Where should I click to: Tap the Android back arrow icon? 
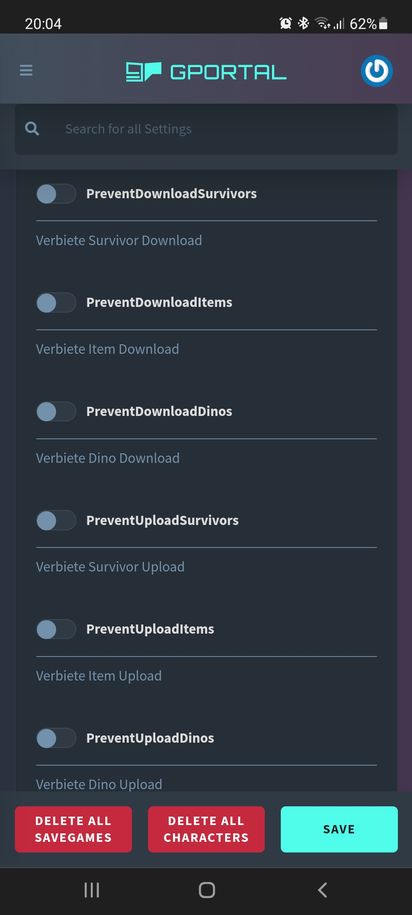pyautogui.click(x=322, y=890)
